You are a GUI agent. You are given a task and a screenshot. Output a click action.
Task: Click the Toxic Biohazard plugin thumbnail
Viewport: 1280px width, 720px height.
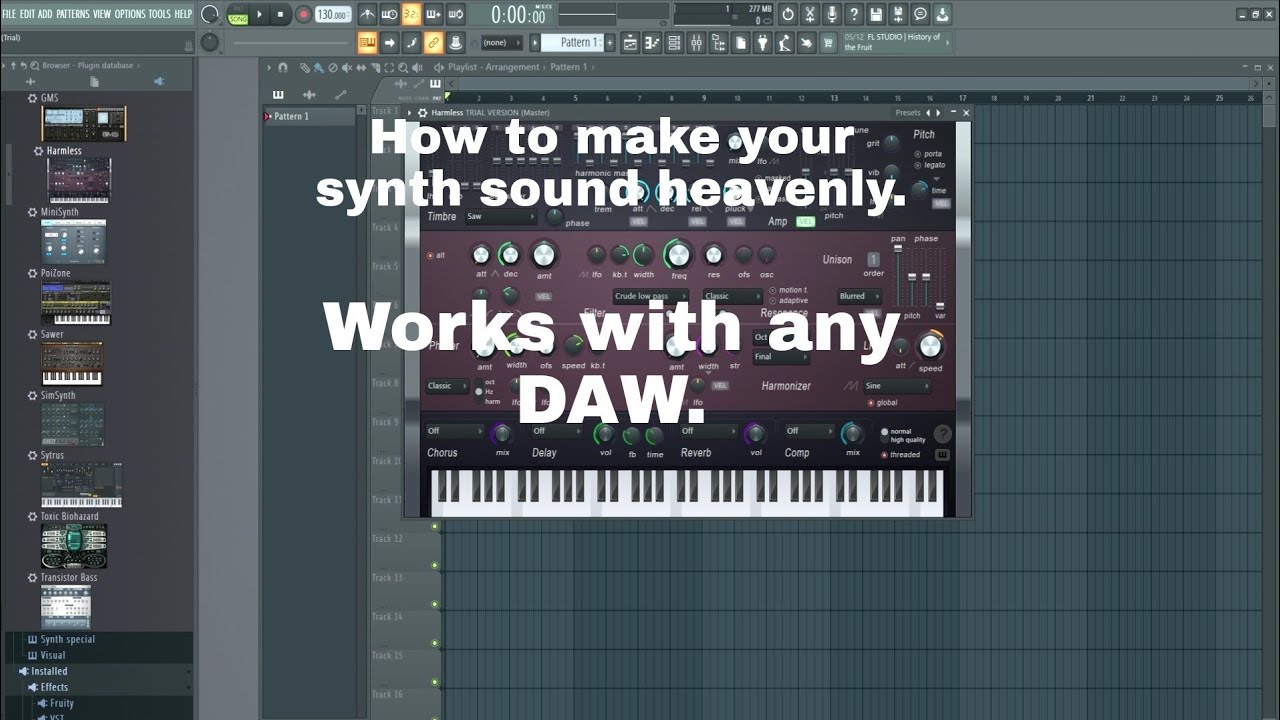coord(74,546)
